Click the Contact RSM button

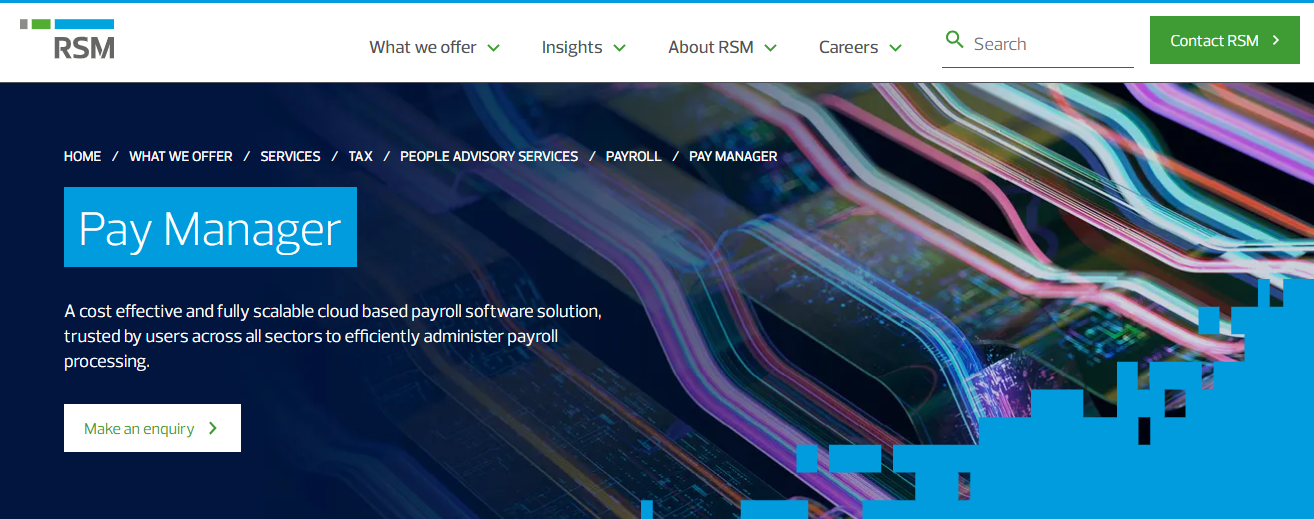pyautogui.click(x=1225, y=40)
